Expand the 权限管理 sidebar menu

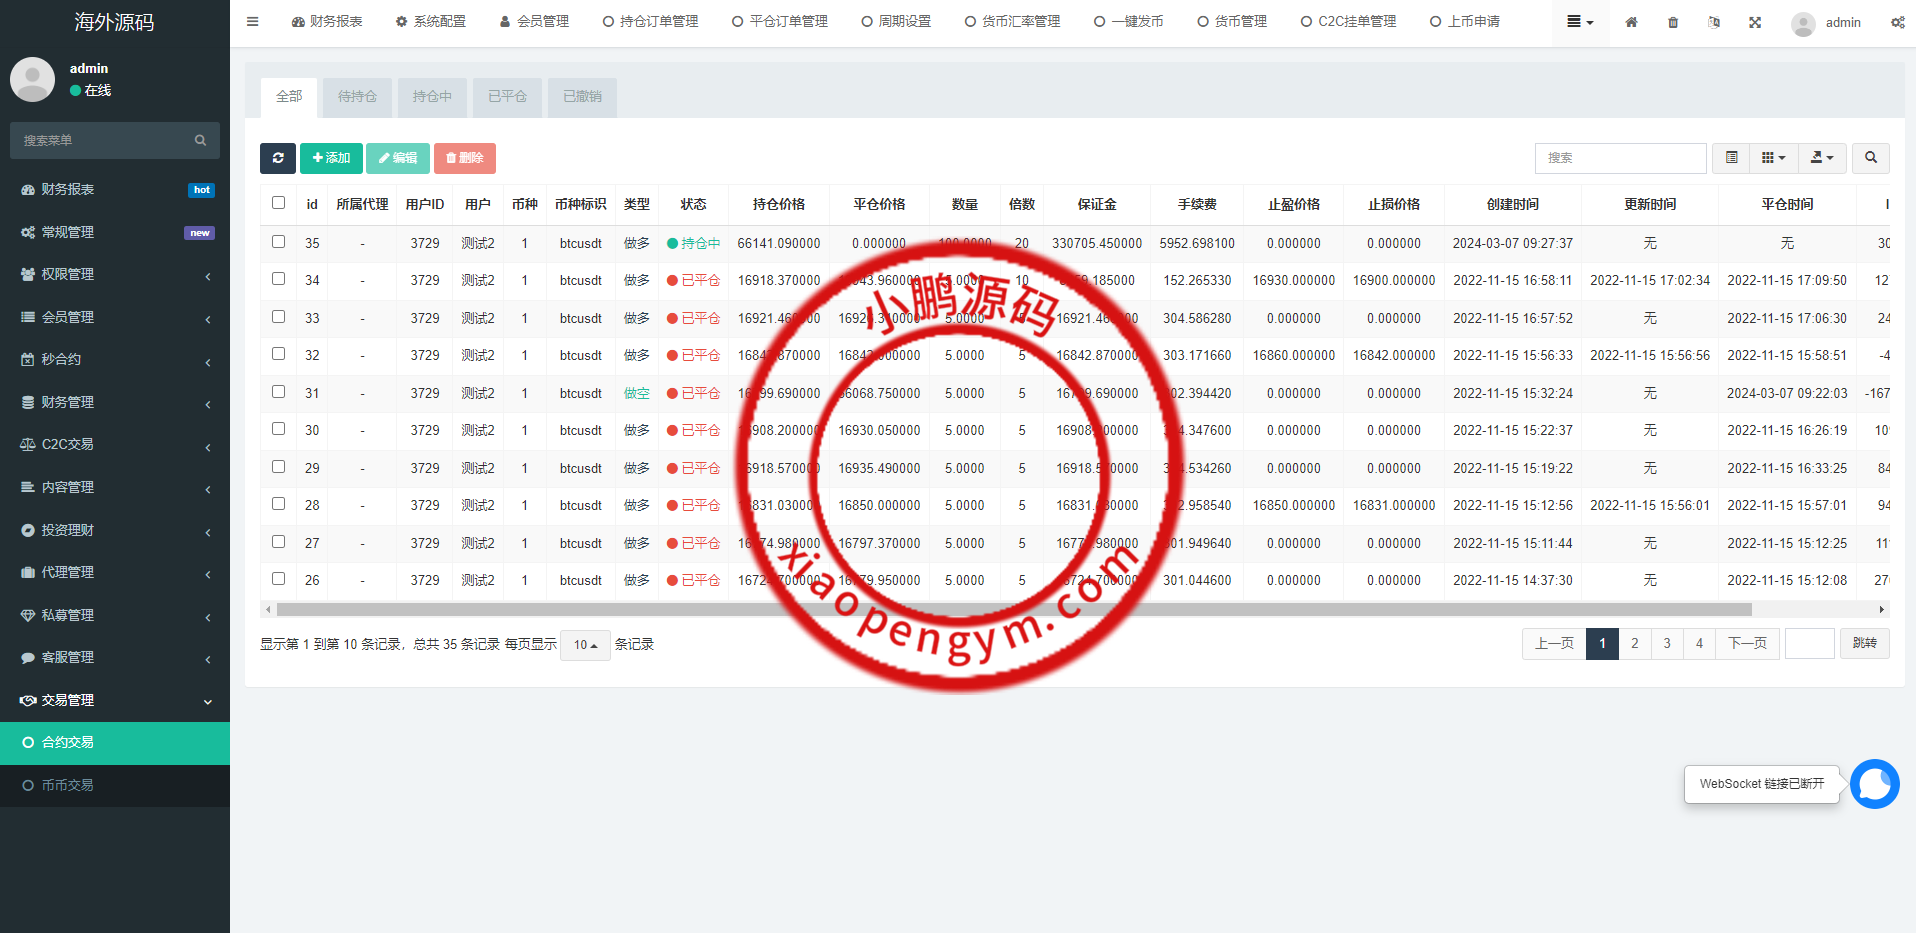pyautogui.click(x=115, y=274)
